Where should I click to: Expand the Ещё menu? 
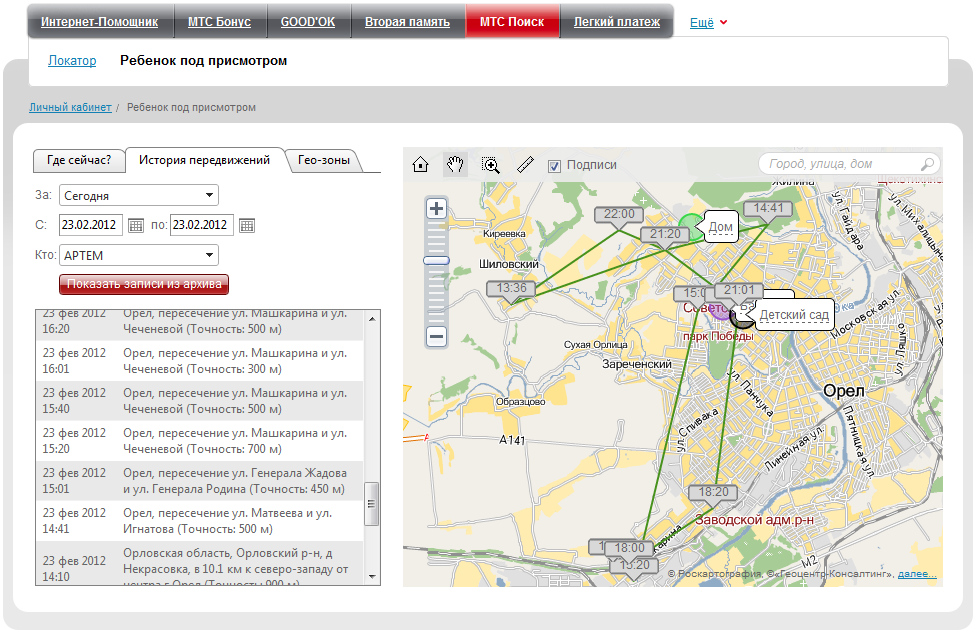(708, 22)
